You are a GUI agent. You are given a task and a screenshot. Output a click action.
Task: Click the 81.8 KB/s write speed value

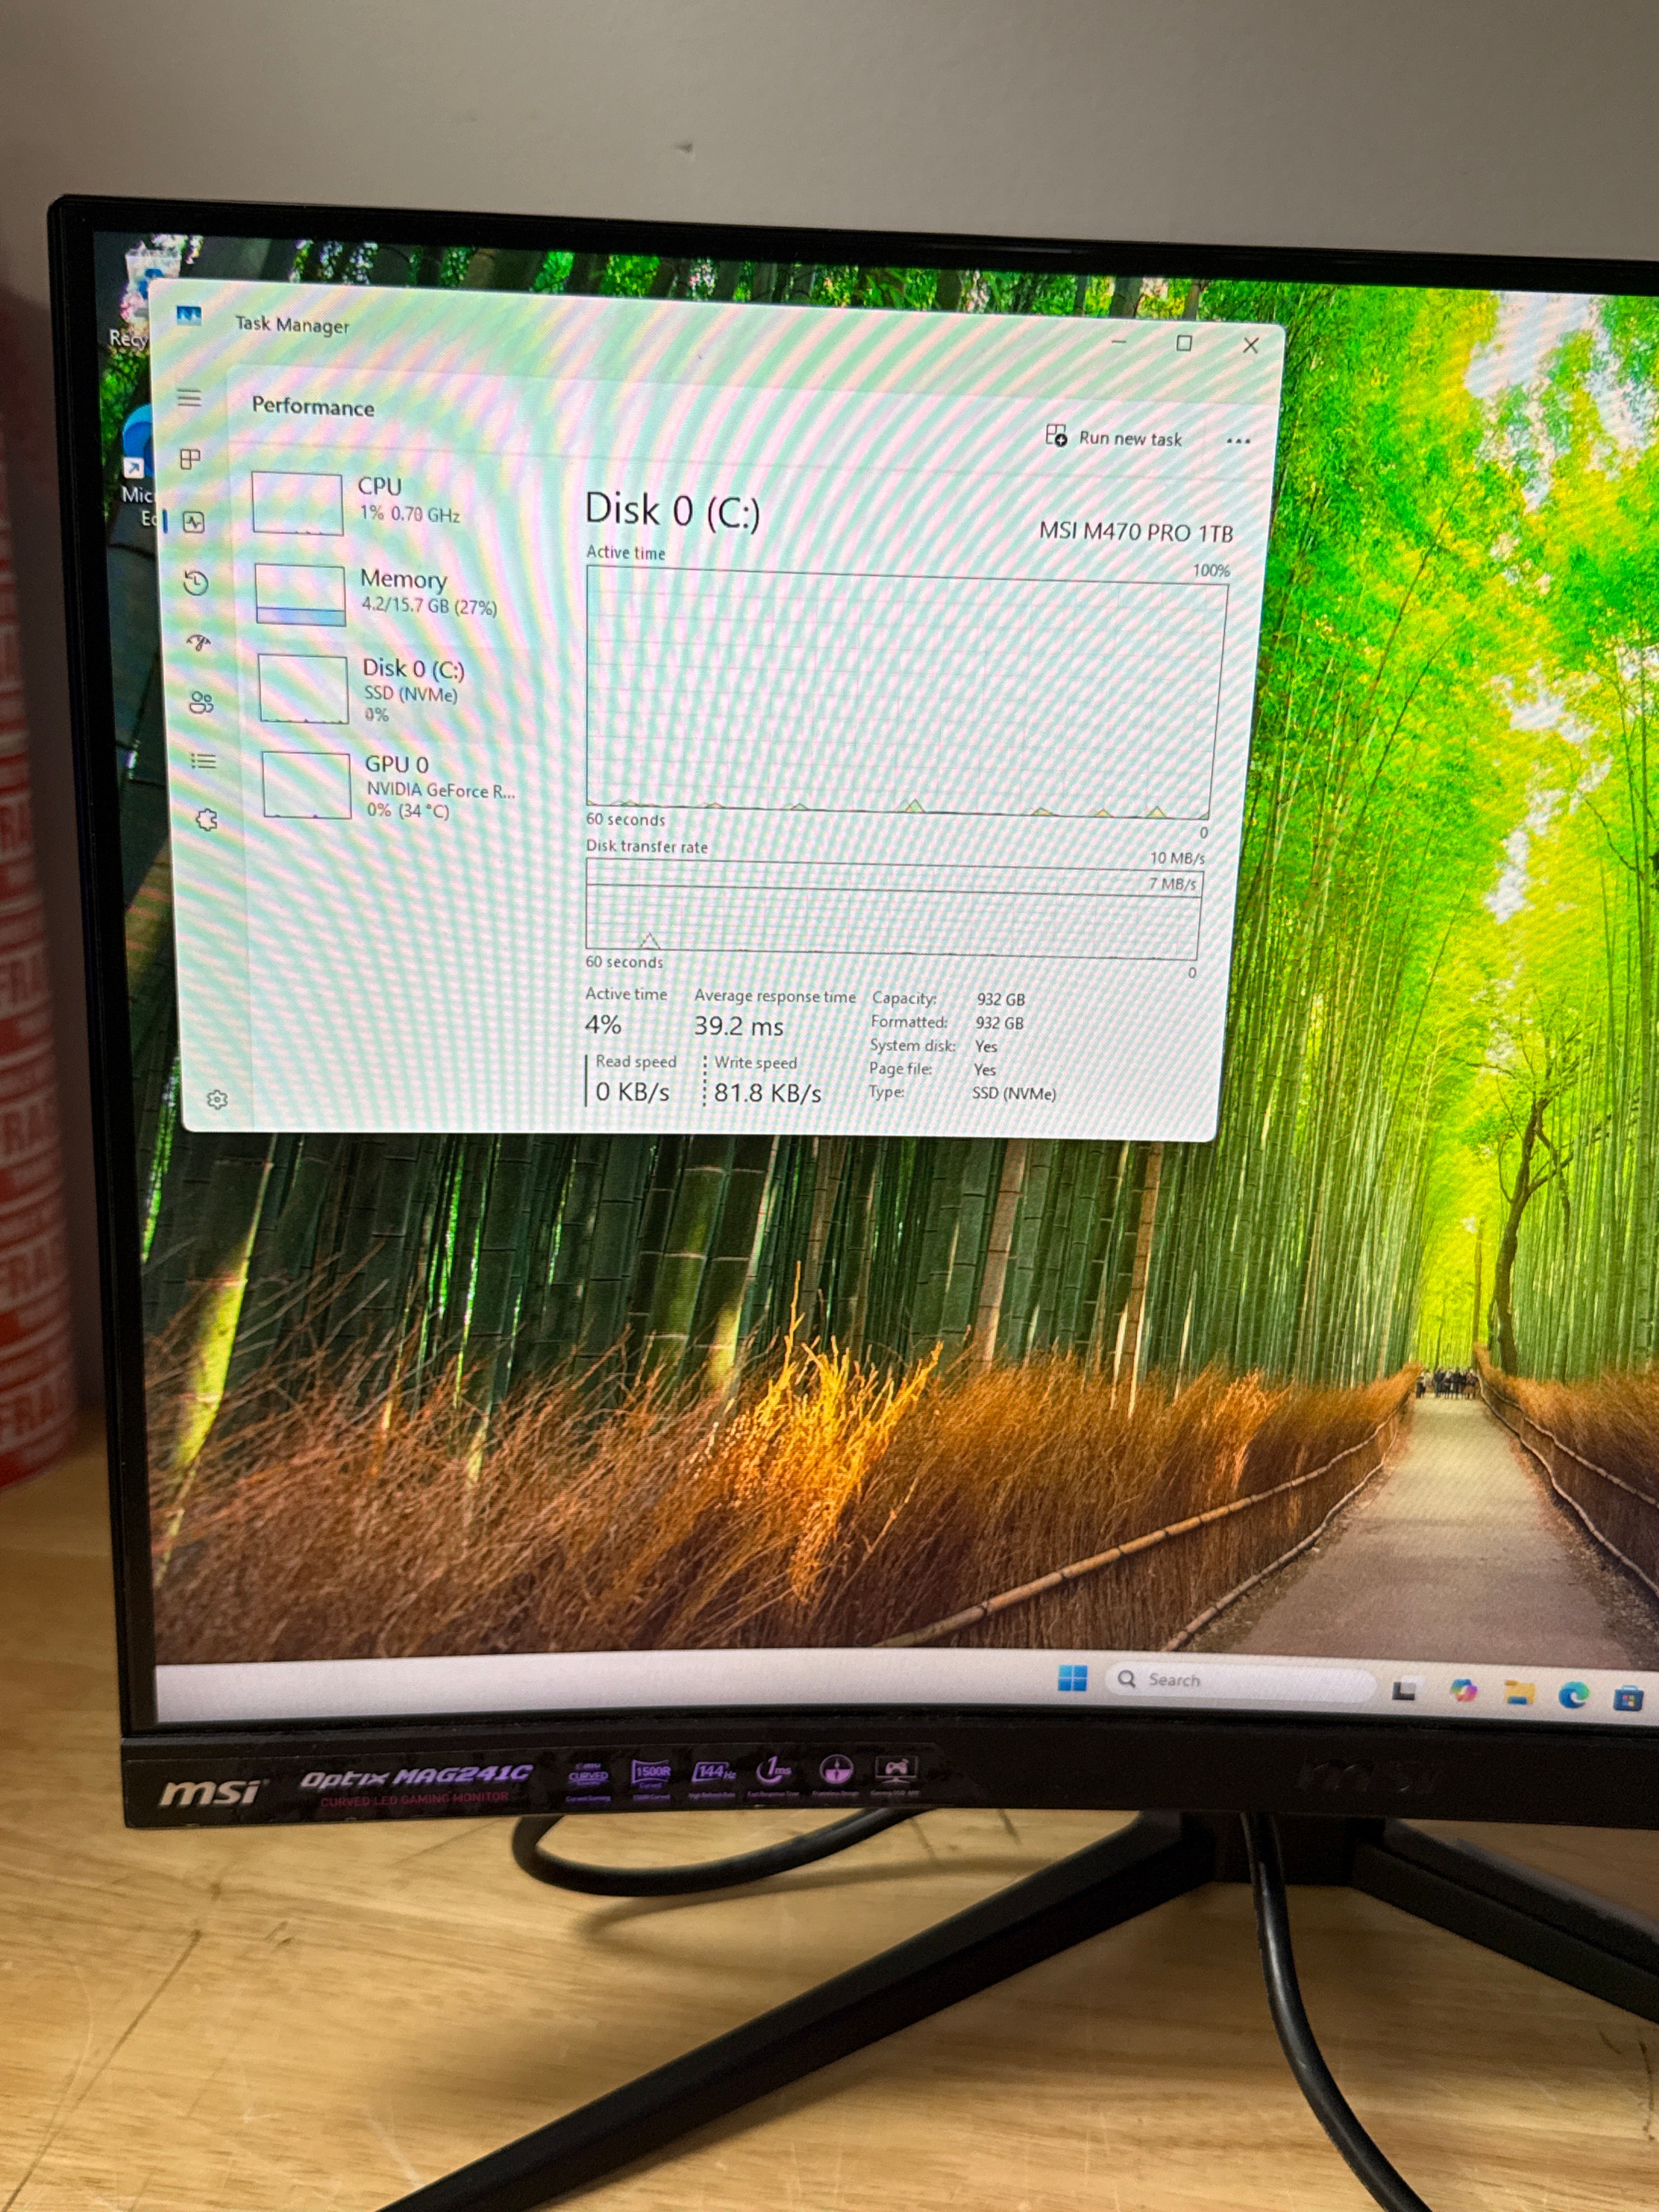[x=767, y=1093]
